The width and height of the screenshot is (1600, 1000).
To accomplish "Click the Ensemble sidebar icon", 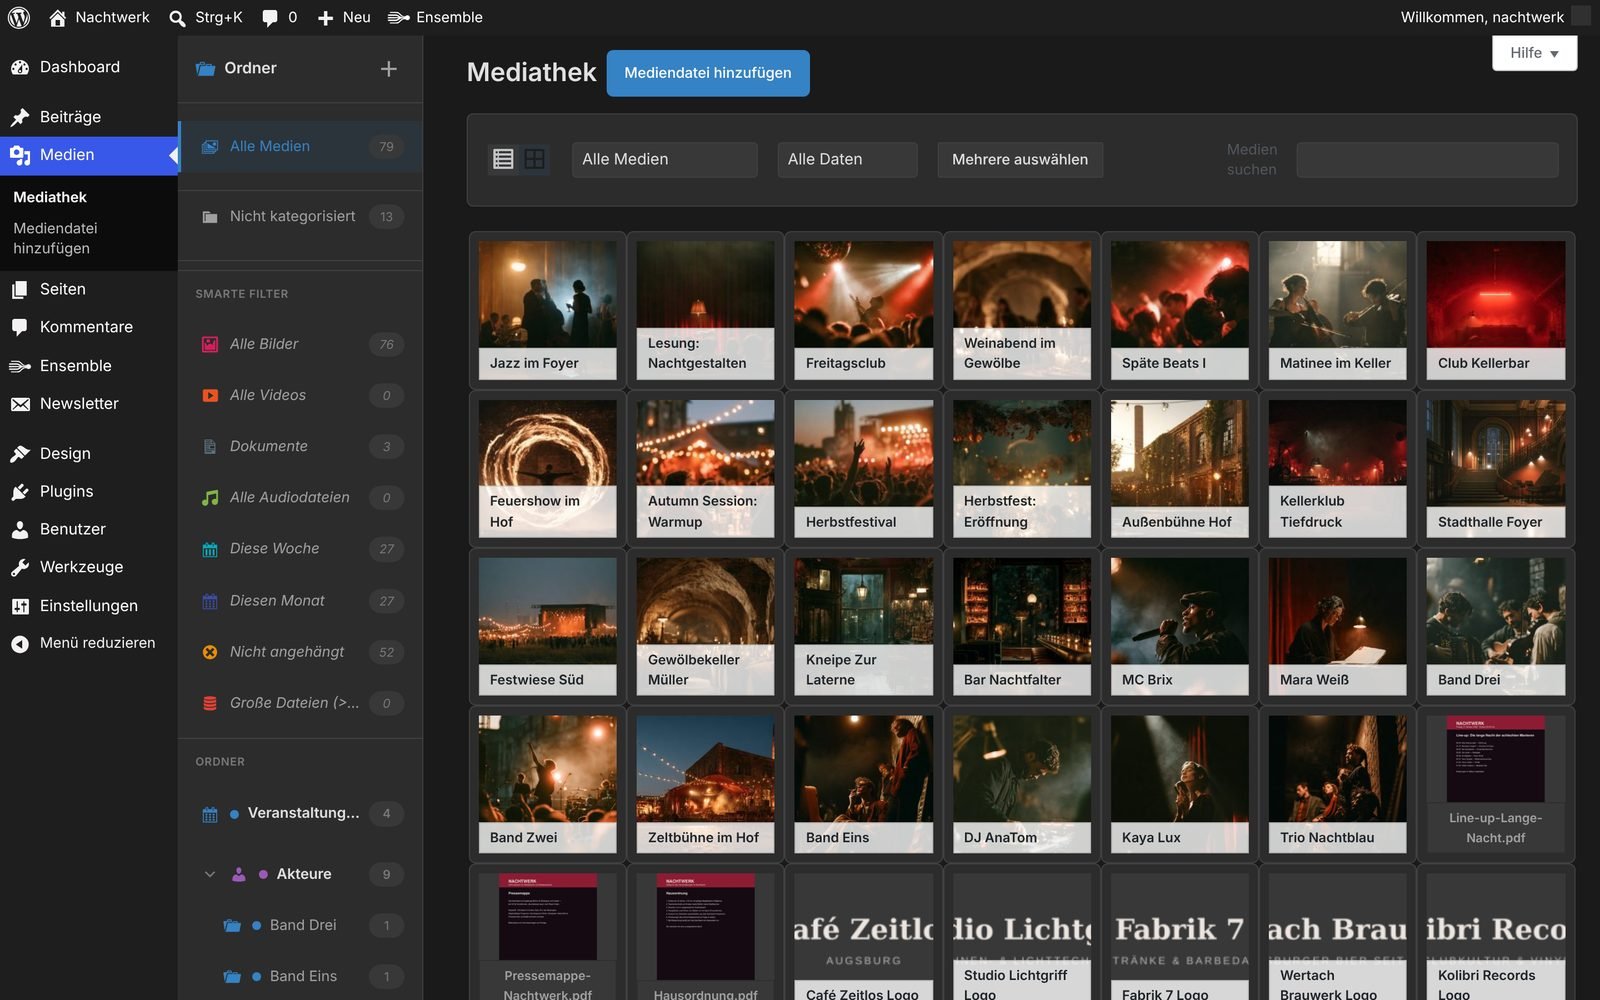I will pos(20,366).
